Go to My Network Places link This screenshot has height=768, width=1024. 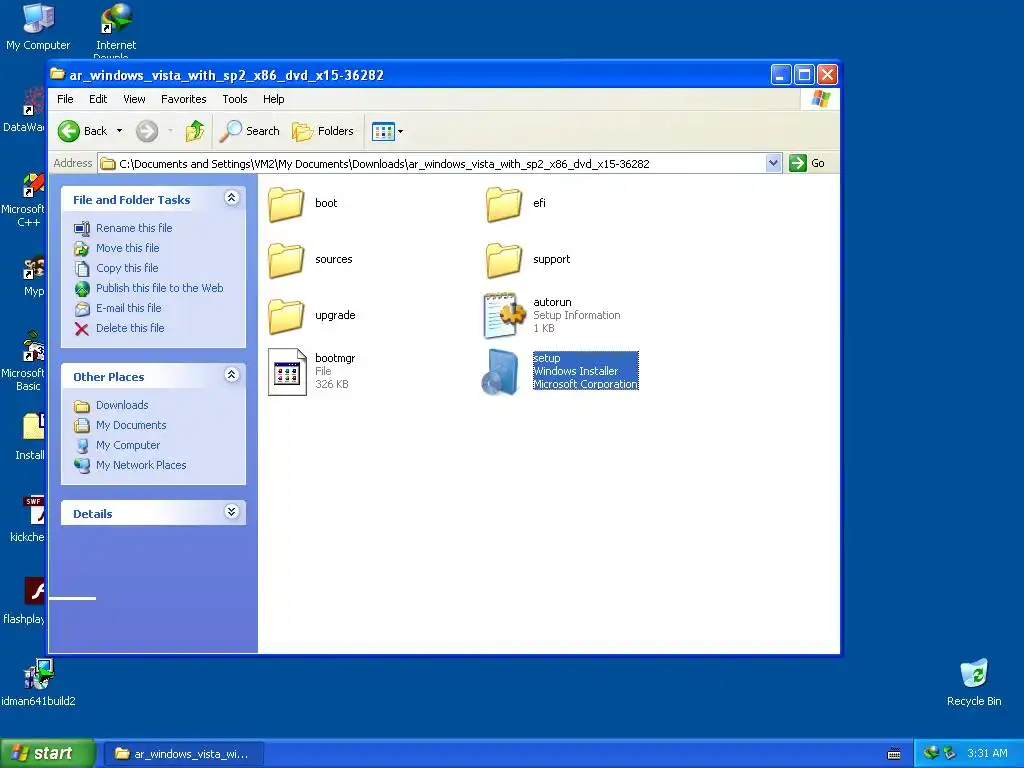(x=141, y=465)
